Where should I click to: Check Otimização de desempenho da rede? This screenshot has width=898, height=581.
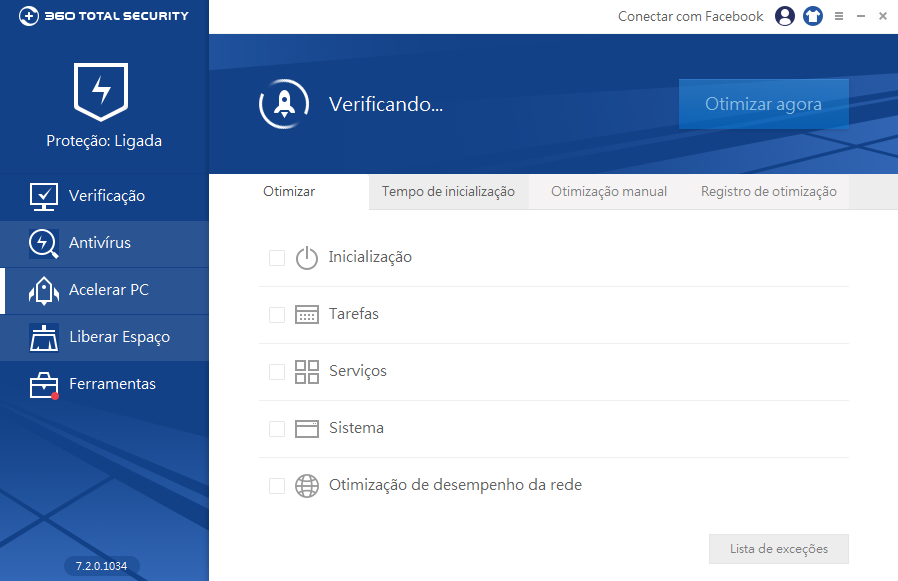pos(276,485)
